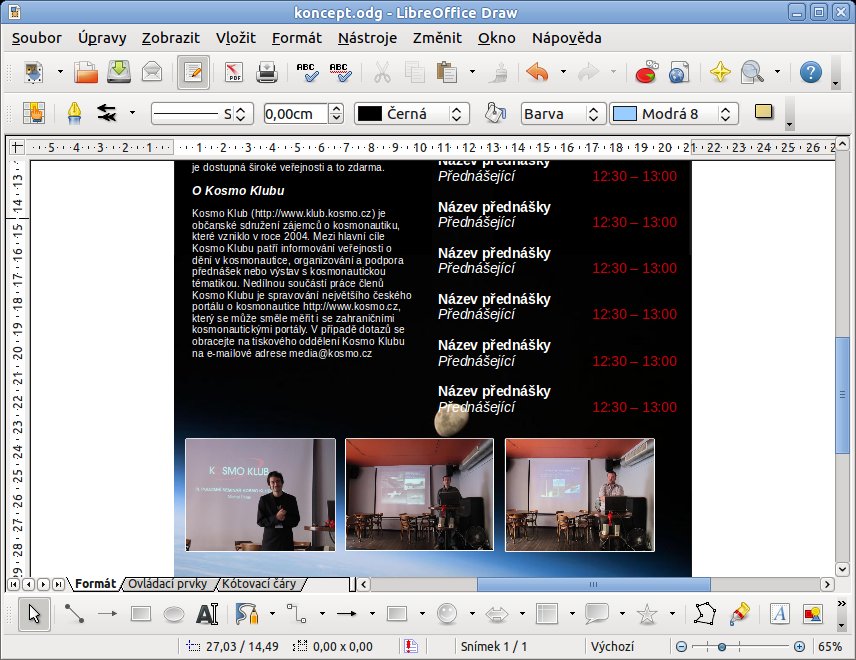
Task: Toggle Edit File mode
Action: [193, 72]
